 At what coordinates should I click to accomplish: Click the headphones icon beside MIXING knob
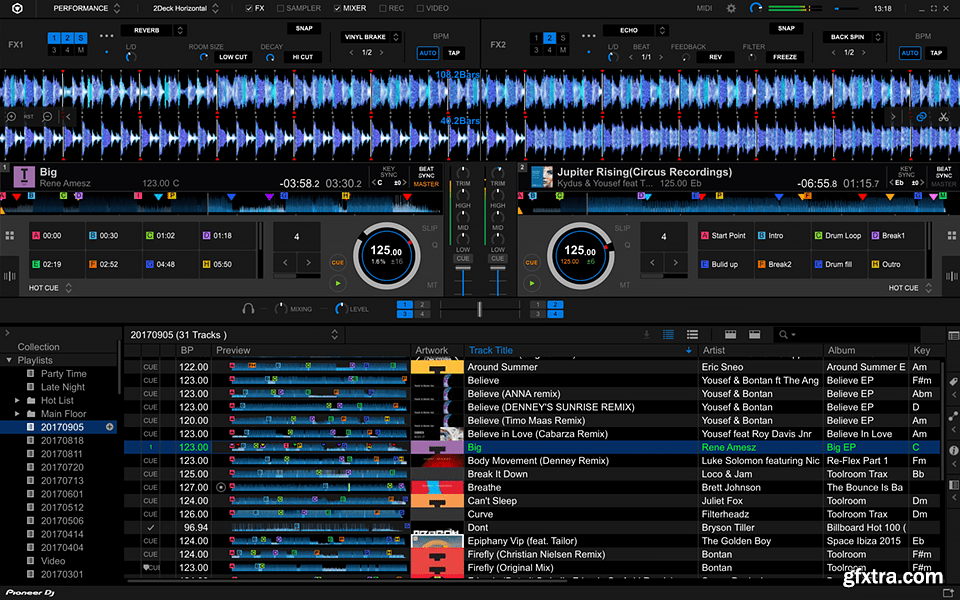click(x=248, y=309)
